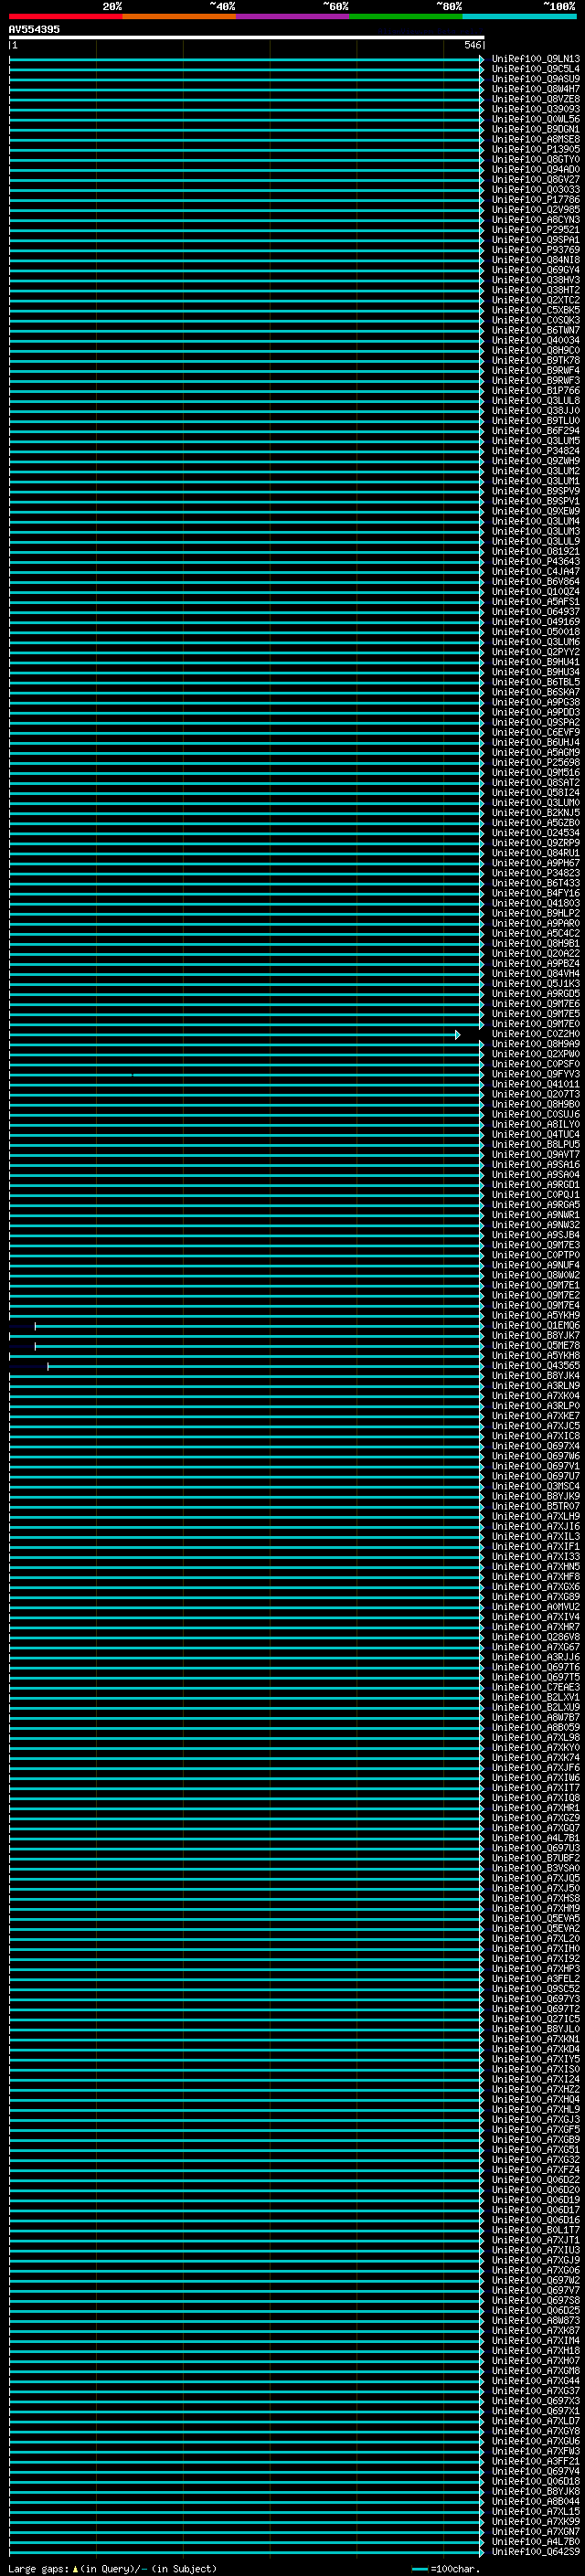585x2576 pixels.
Task: Select the UniRef100_B8YJK7 label
Action: click(536, 1336)
